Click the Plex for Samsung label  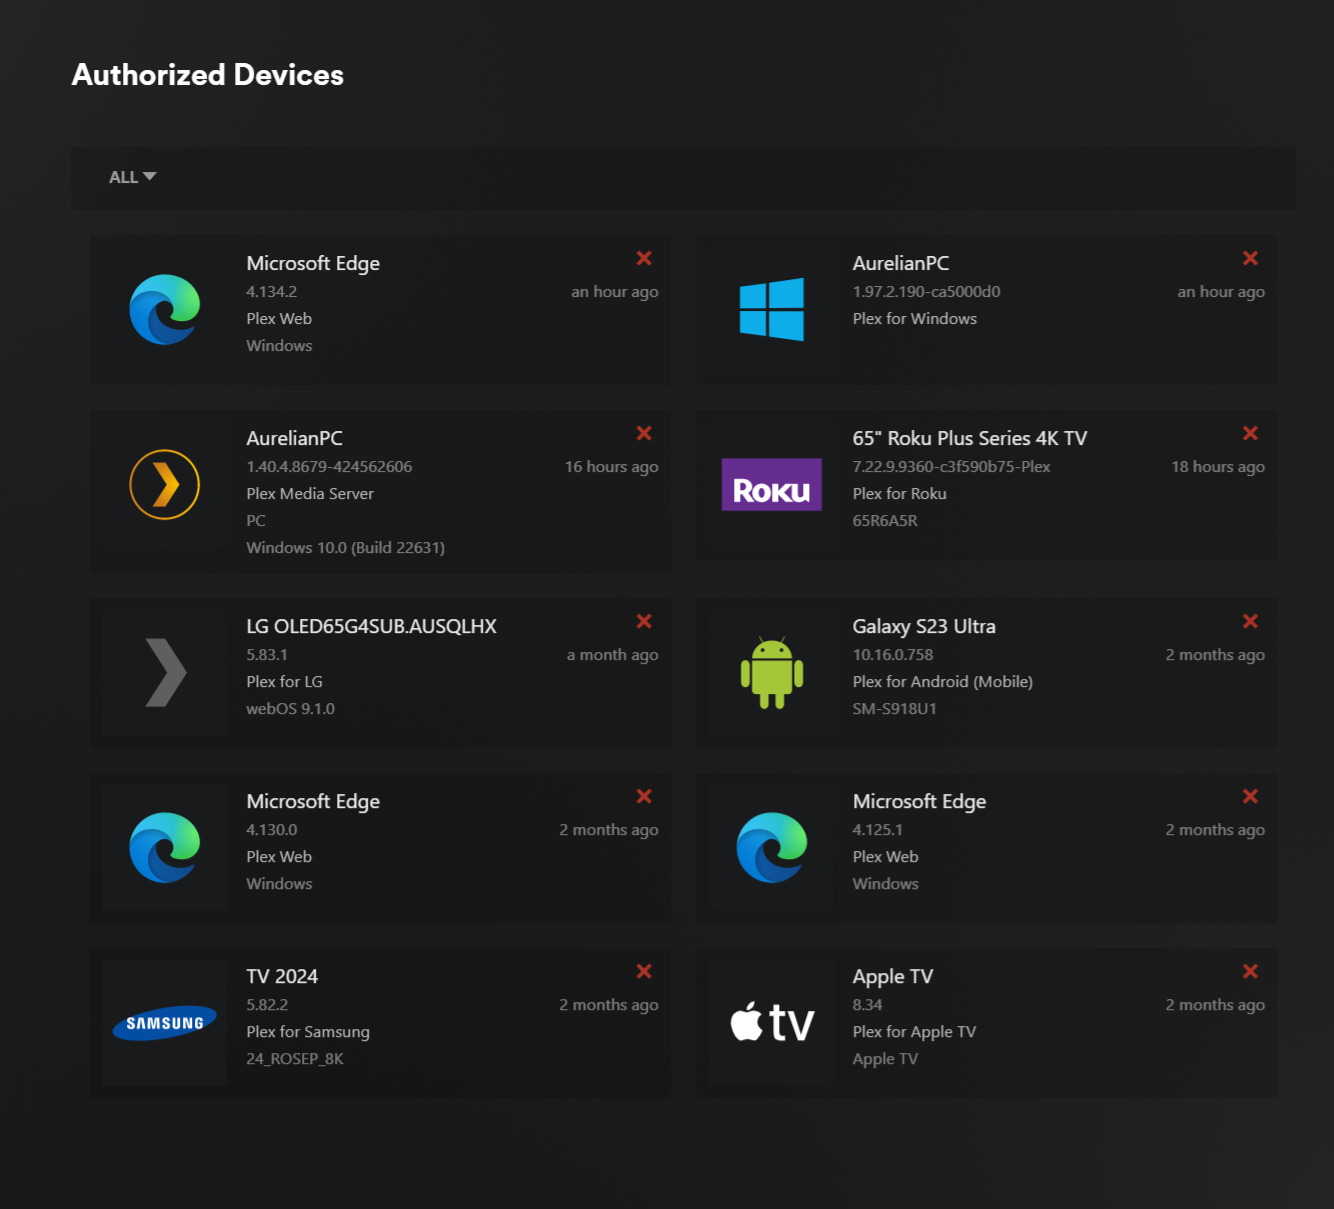308,1032
